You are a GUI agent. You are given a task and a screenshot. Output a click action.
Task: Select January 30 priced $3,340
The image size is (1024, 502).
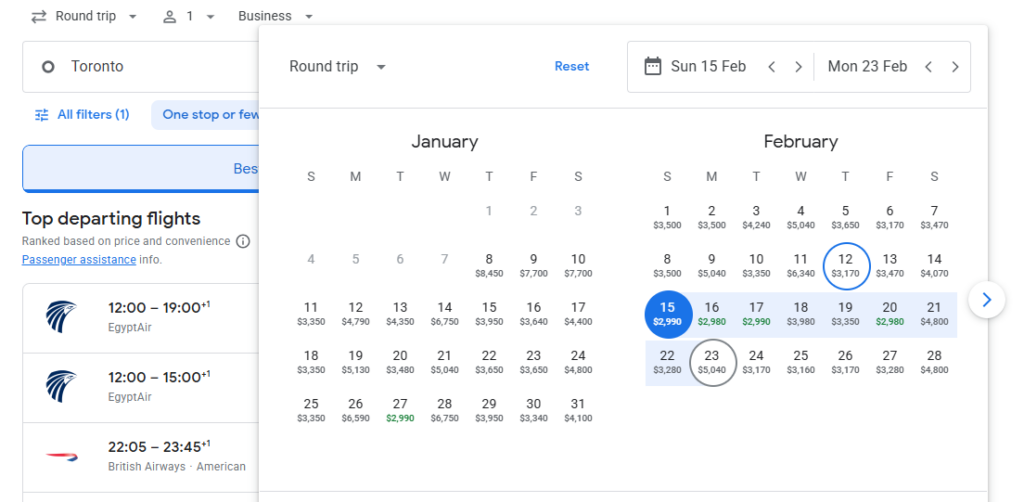[x=534, y=410]
